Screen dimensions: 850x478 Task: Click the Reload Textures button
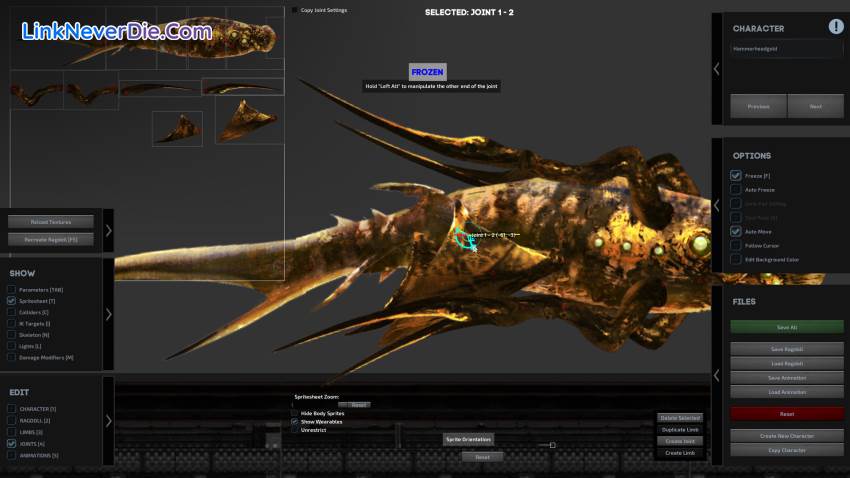[x=50, y=222]
